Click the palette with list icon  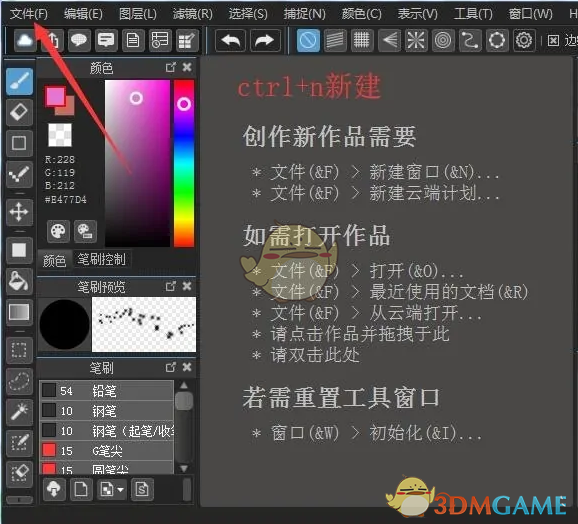(x=86, y=231)
